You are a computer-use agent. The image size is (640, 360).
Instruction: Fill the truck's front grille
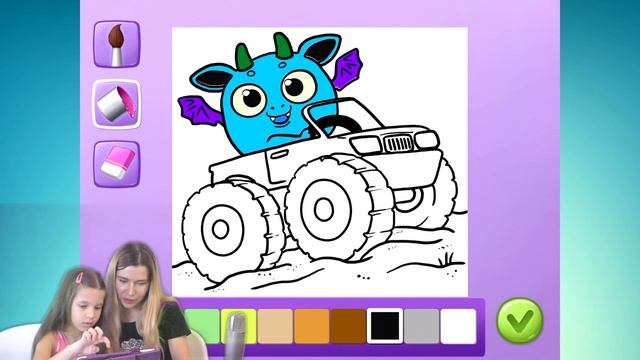point(398,143)
